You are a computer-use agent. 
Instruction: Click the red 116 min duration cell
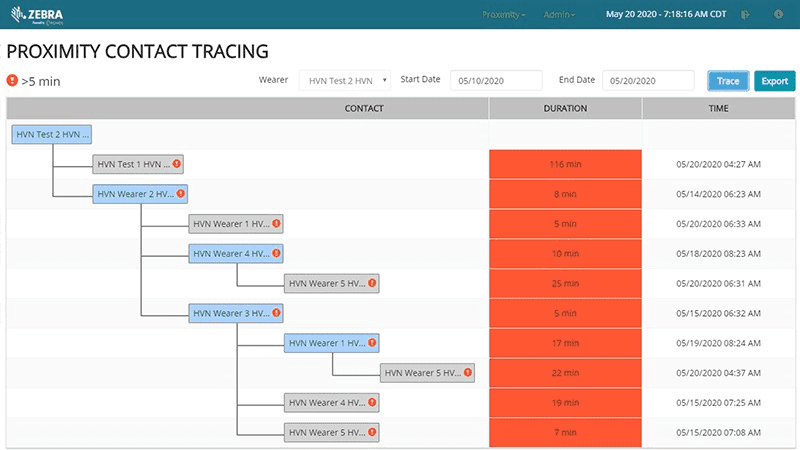[x=565, y=164]
